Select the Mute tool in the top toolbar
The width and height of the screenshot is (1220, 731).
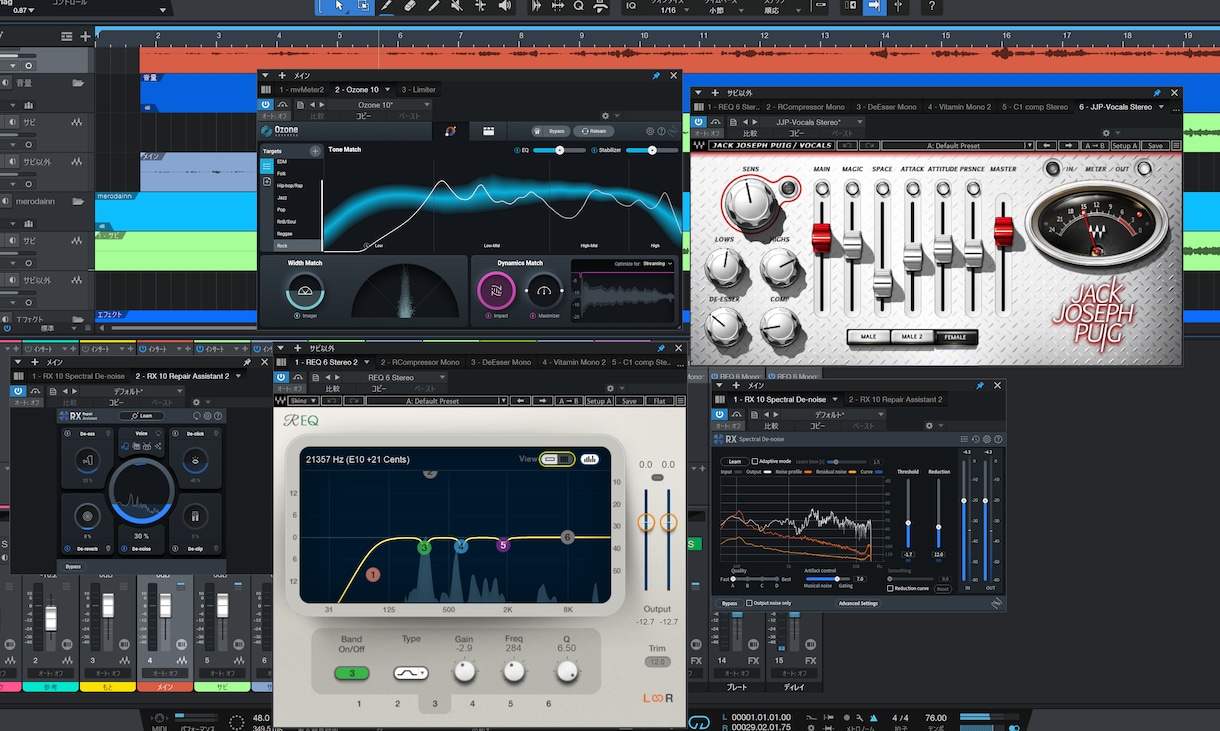click(457, 6)
